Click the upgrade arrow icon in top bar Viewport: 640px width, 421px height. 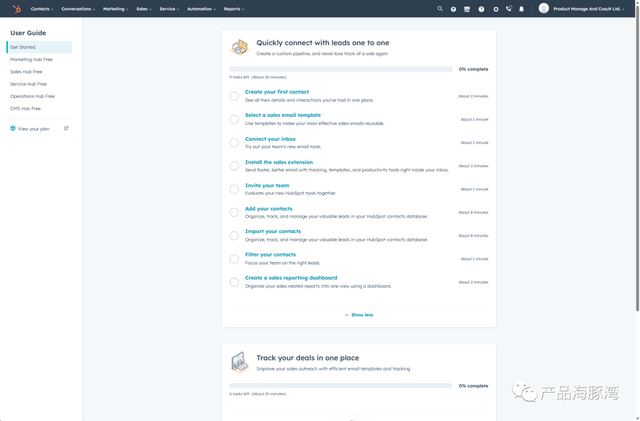pos(453,9)
